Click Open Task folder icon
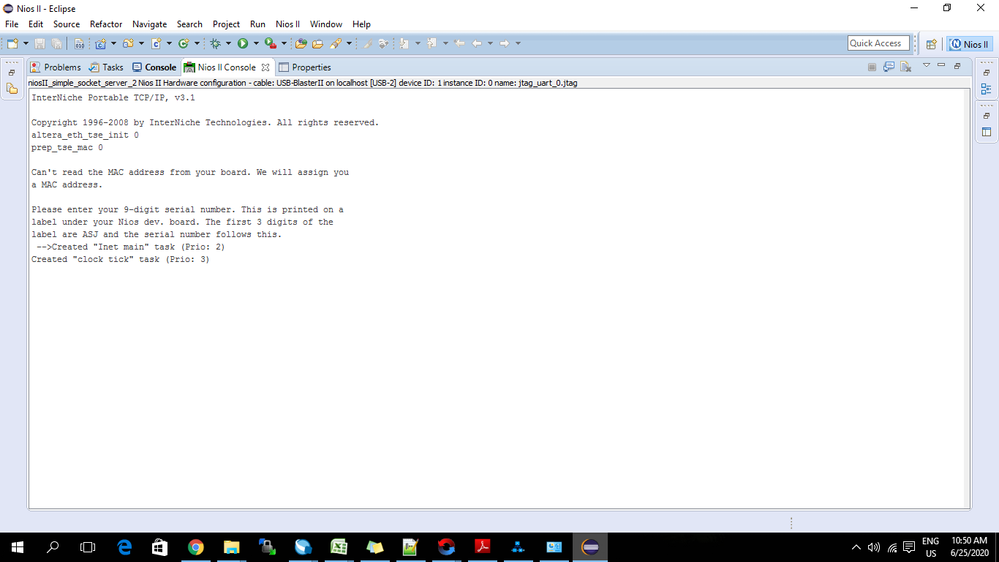Screen dimensions: 999x562 (317, 43)
